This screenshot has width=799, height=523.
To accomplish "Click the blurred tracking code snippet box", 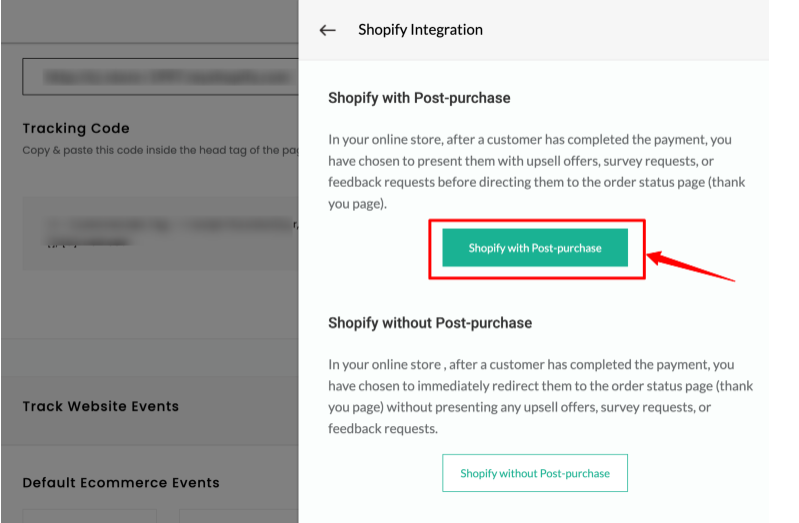I will tap(160, 233).
